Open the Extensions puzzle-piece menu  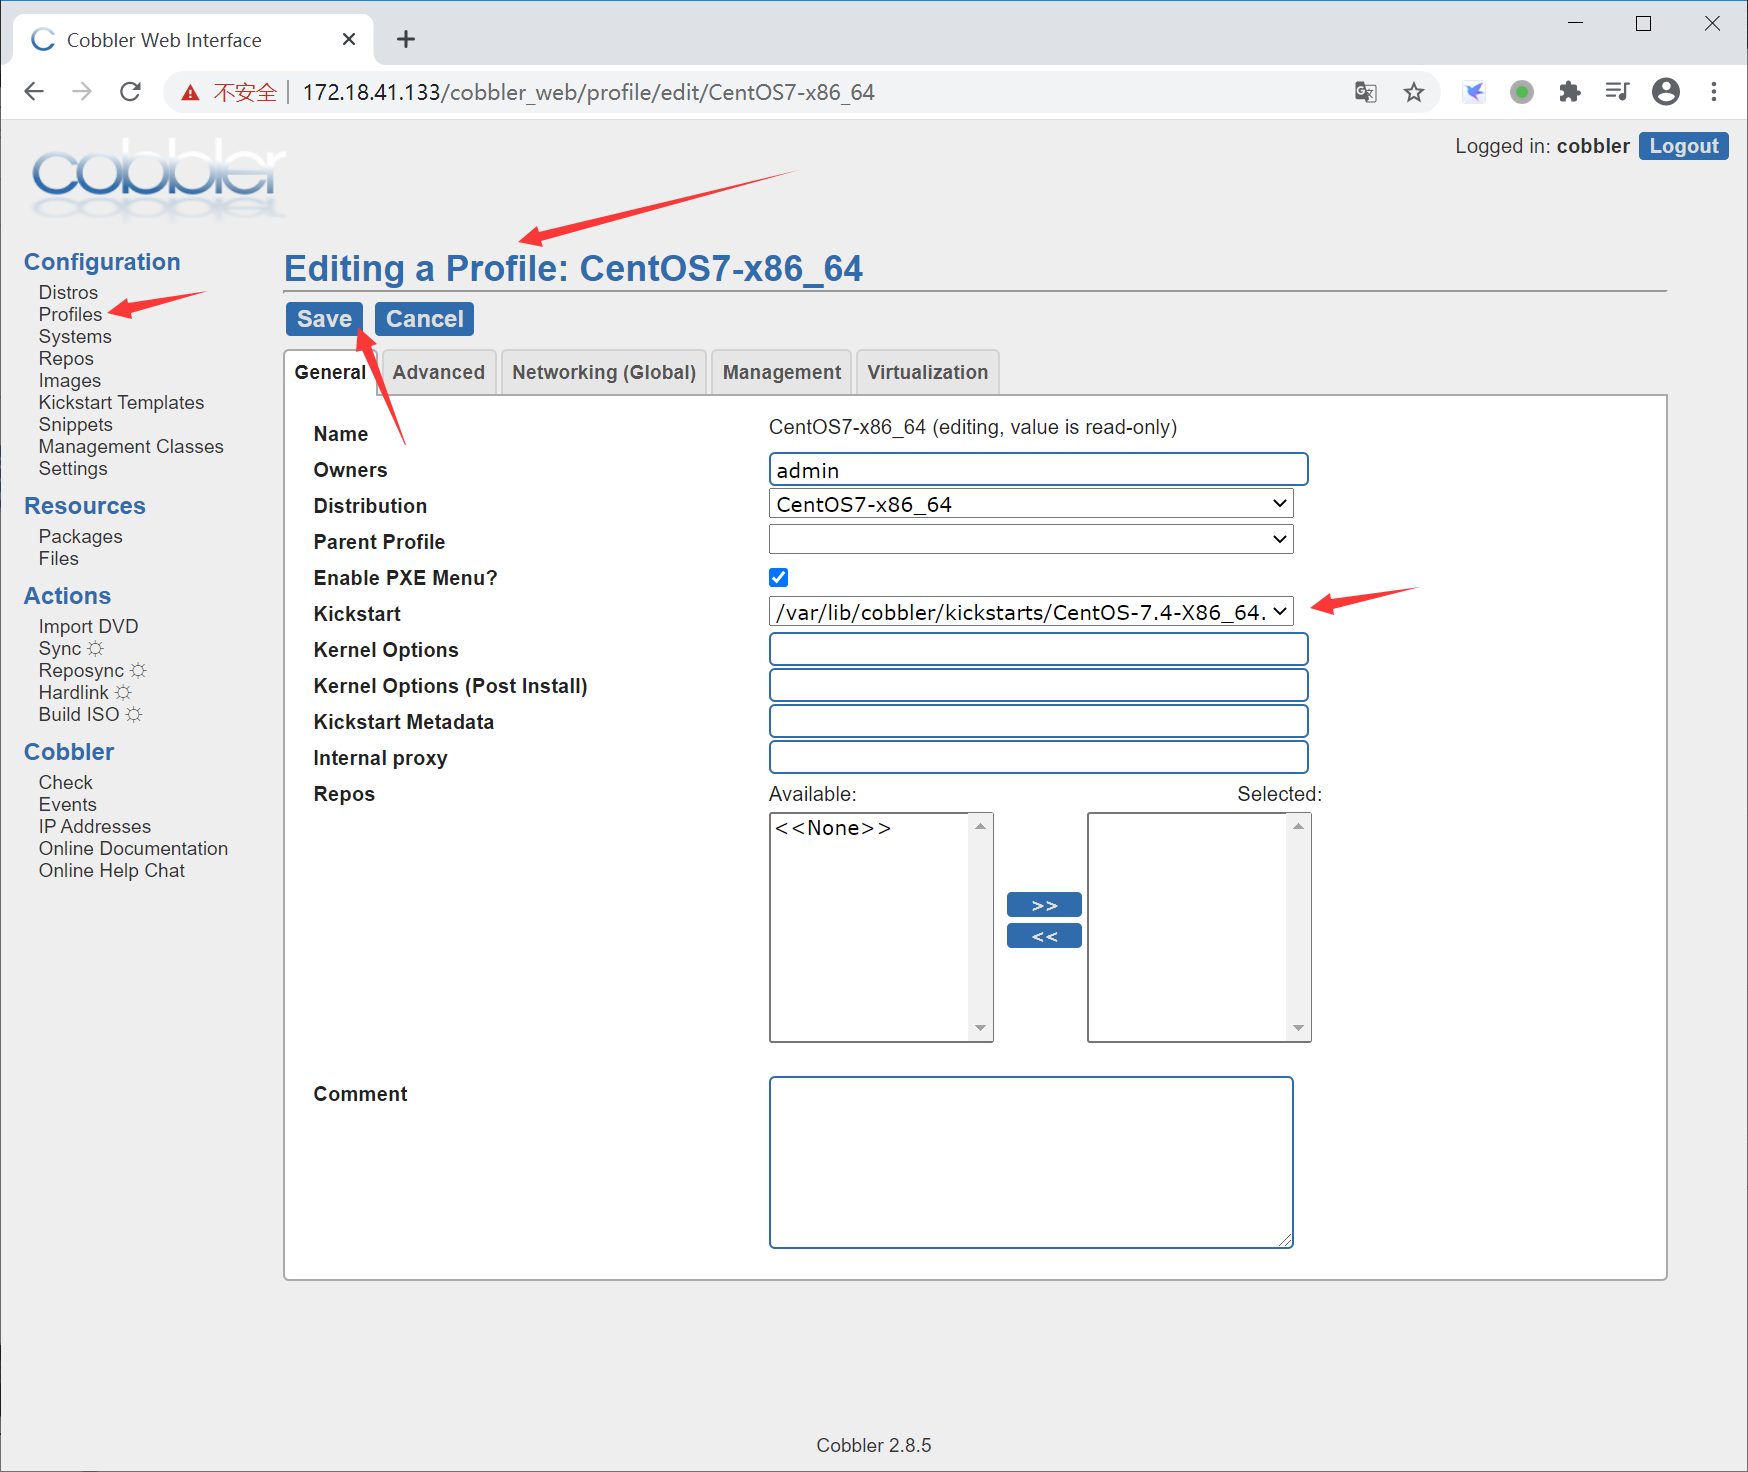click(1569, 92)
